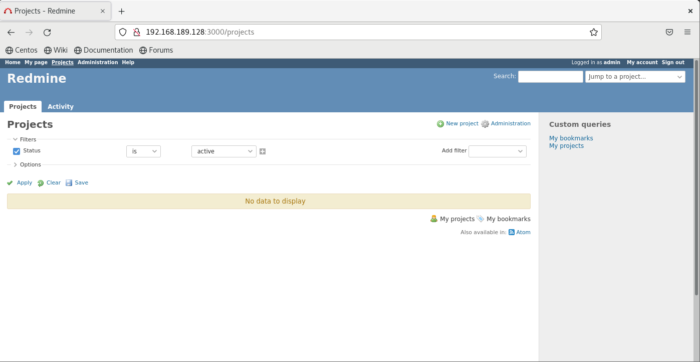This screenshot has width=700, height=362.
Task: Open My account link
Action: [x=642, y=62]
